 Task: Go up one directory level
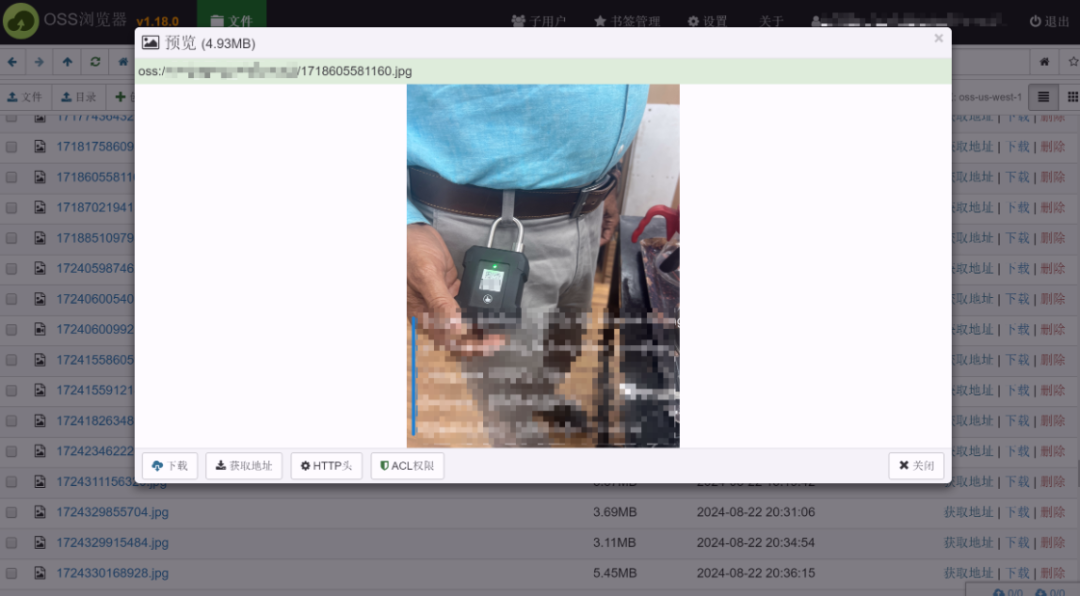click(68, 62)
